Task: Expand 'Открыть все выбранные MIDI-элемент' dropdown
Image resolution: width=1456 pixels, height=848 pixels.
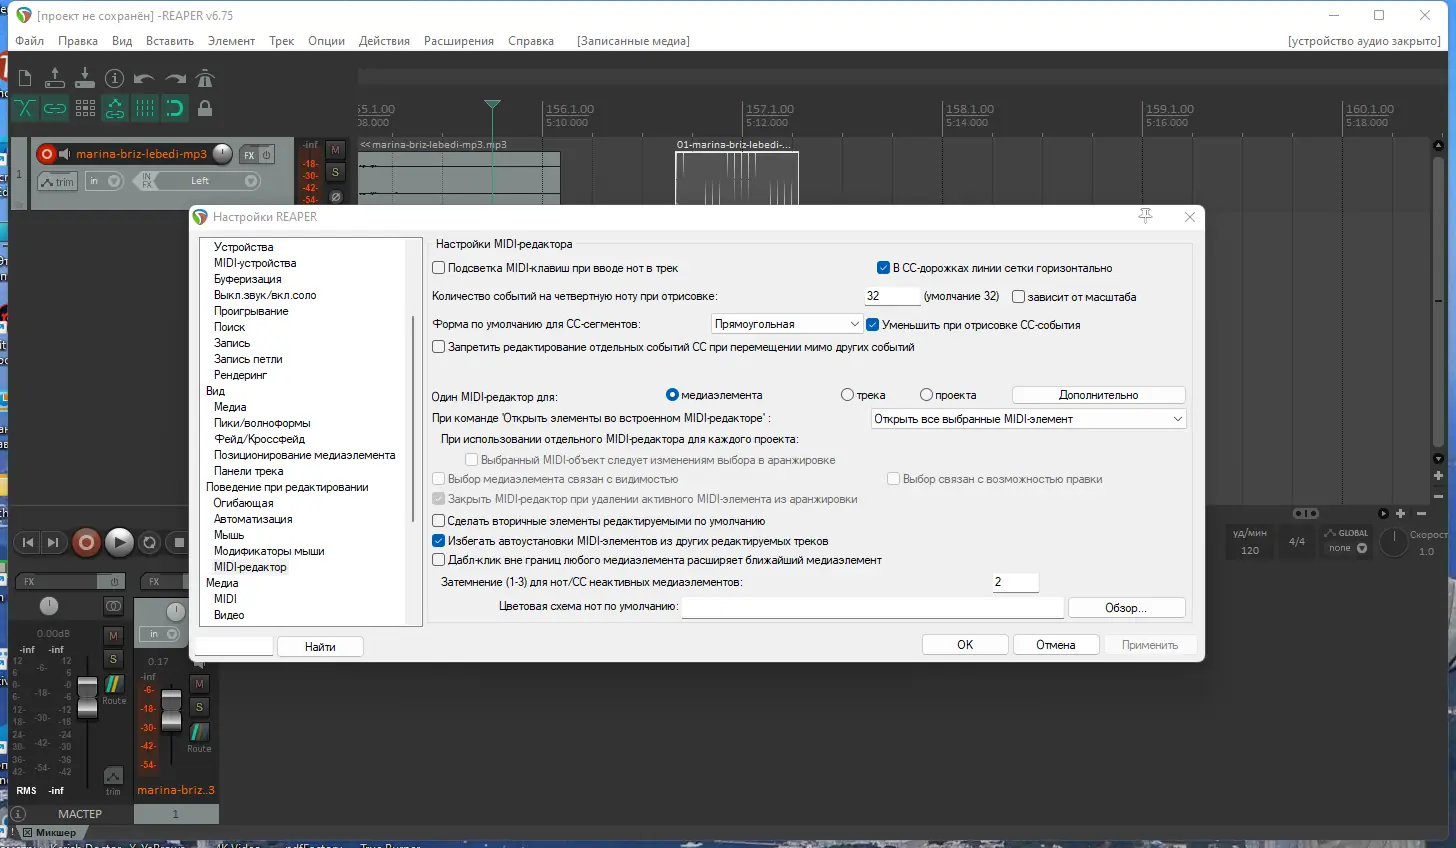Action: [x=1028, y=419]
